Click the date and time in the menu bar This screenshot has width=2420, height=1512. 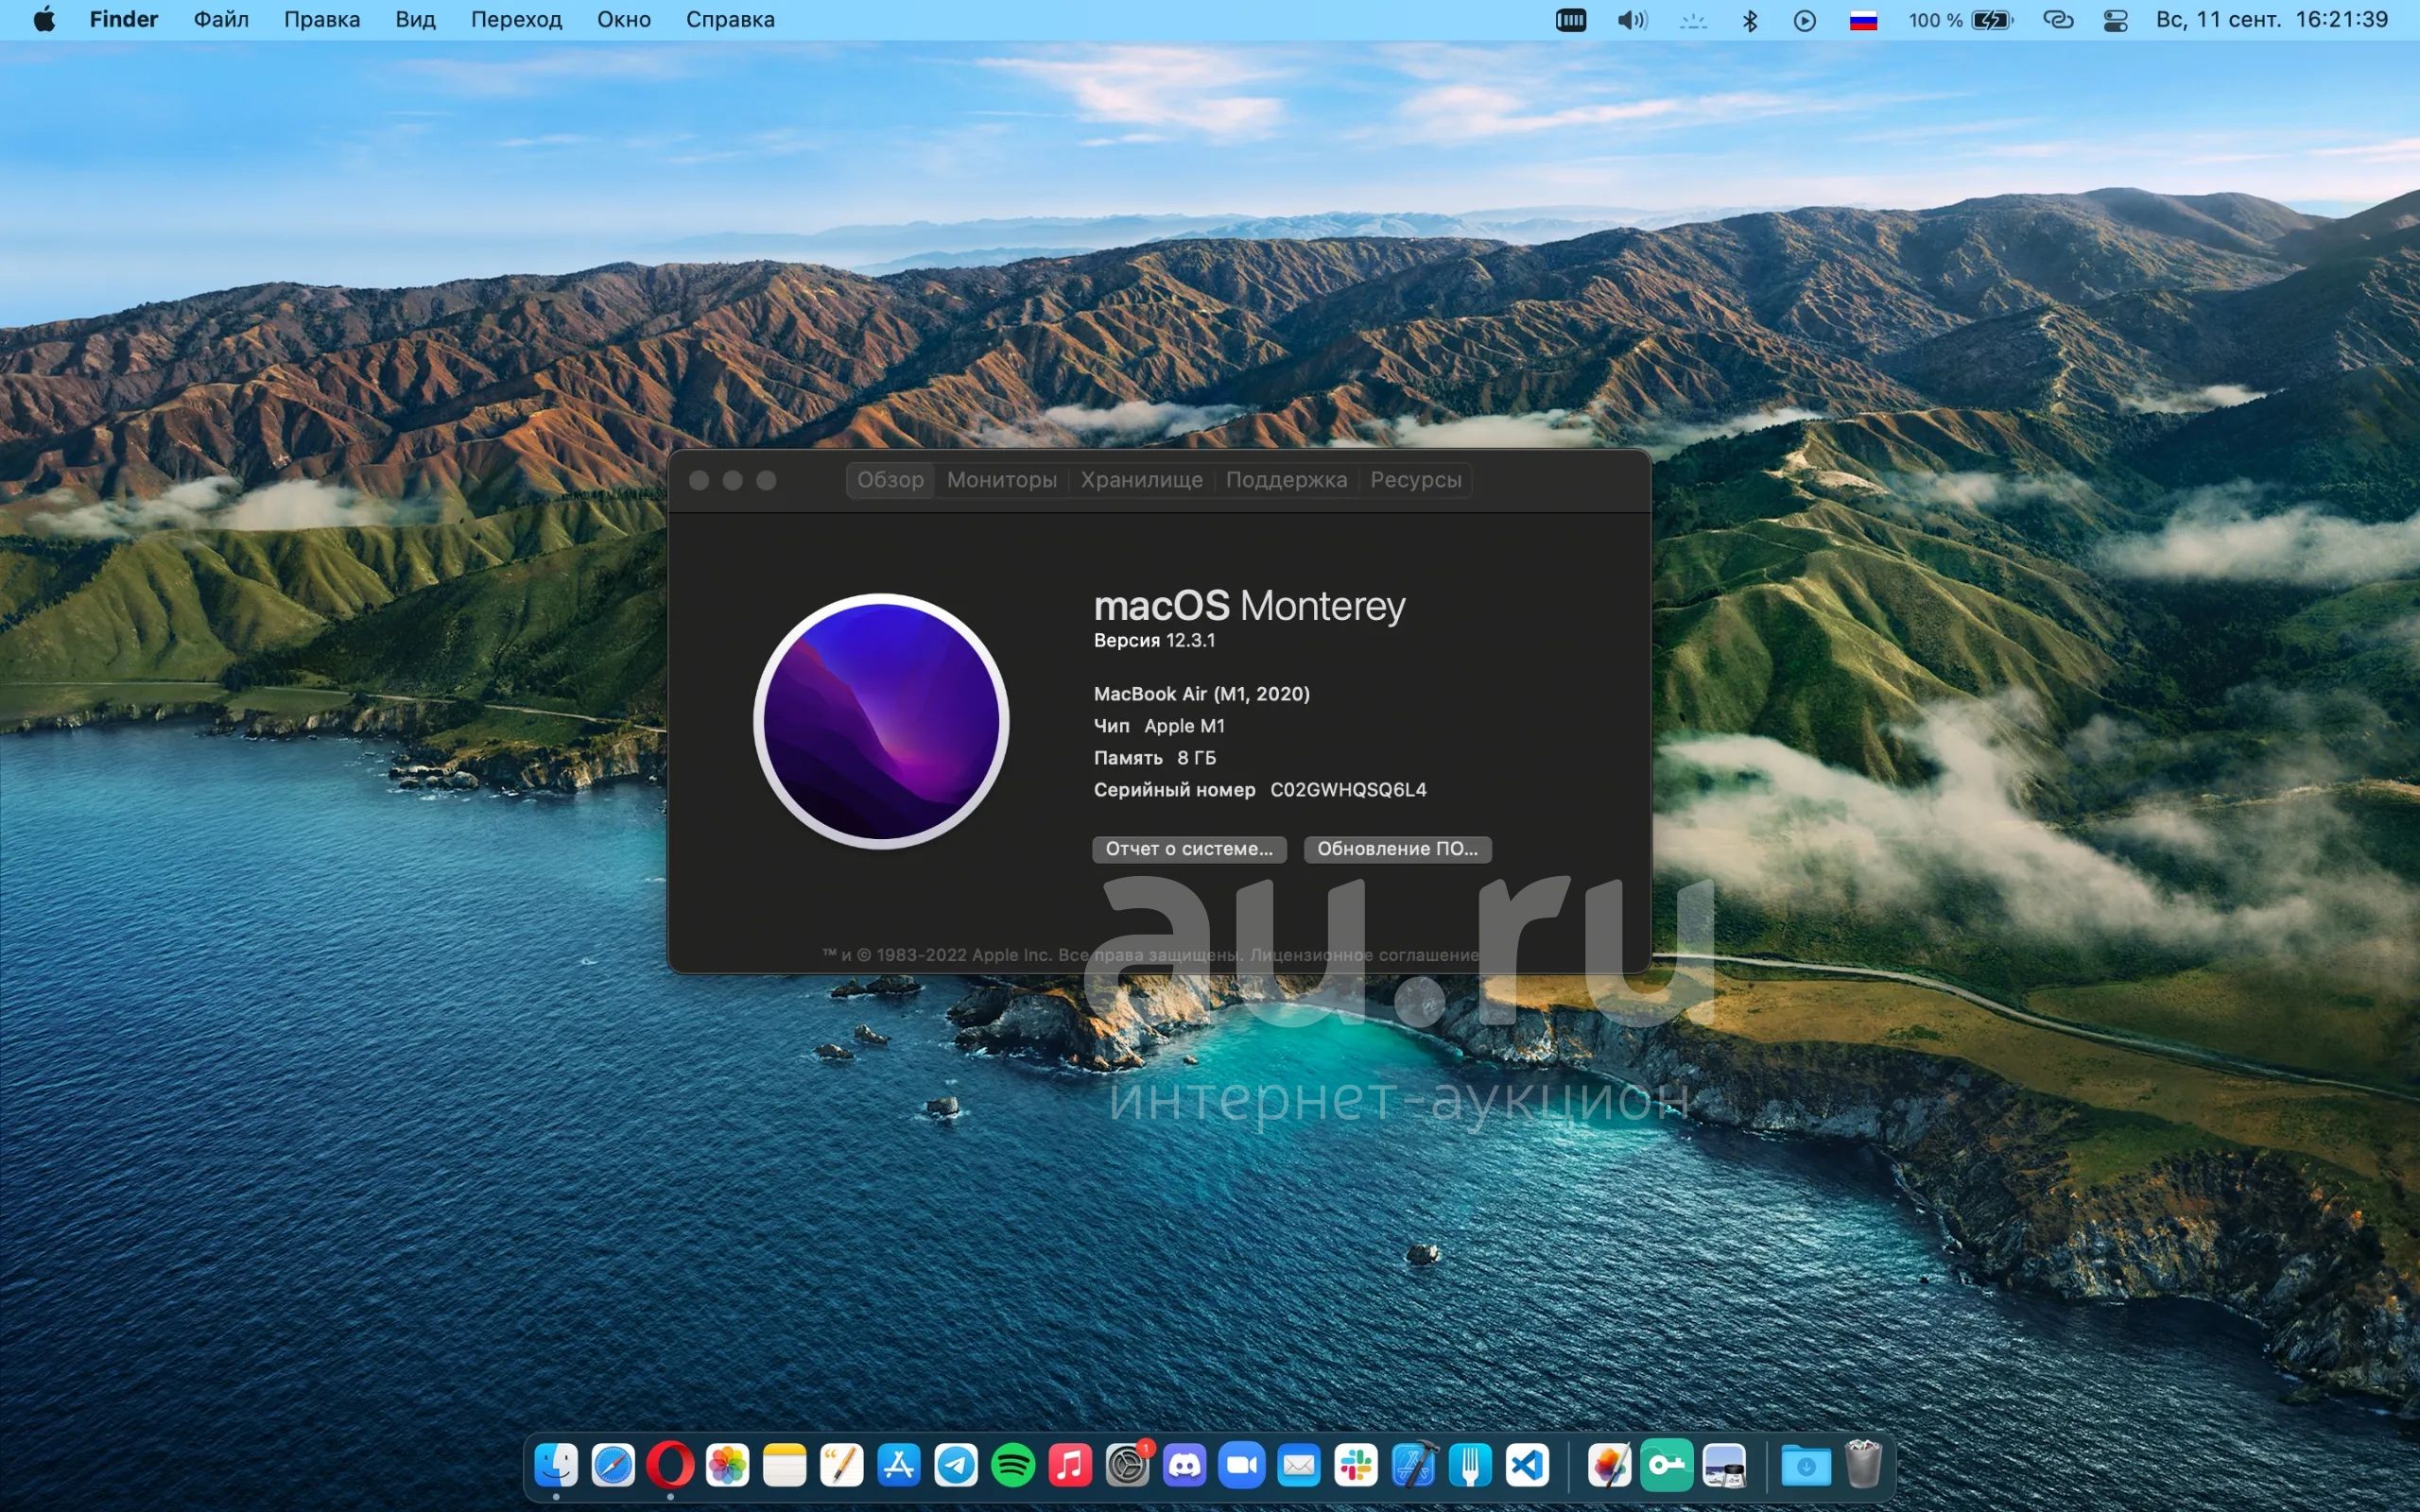(2272, 20)
